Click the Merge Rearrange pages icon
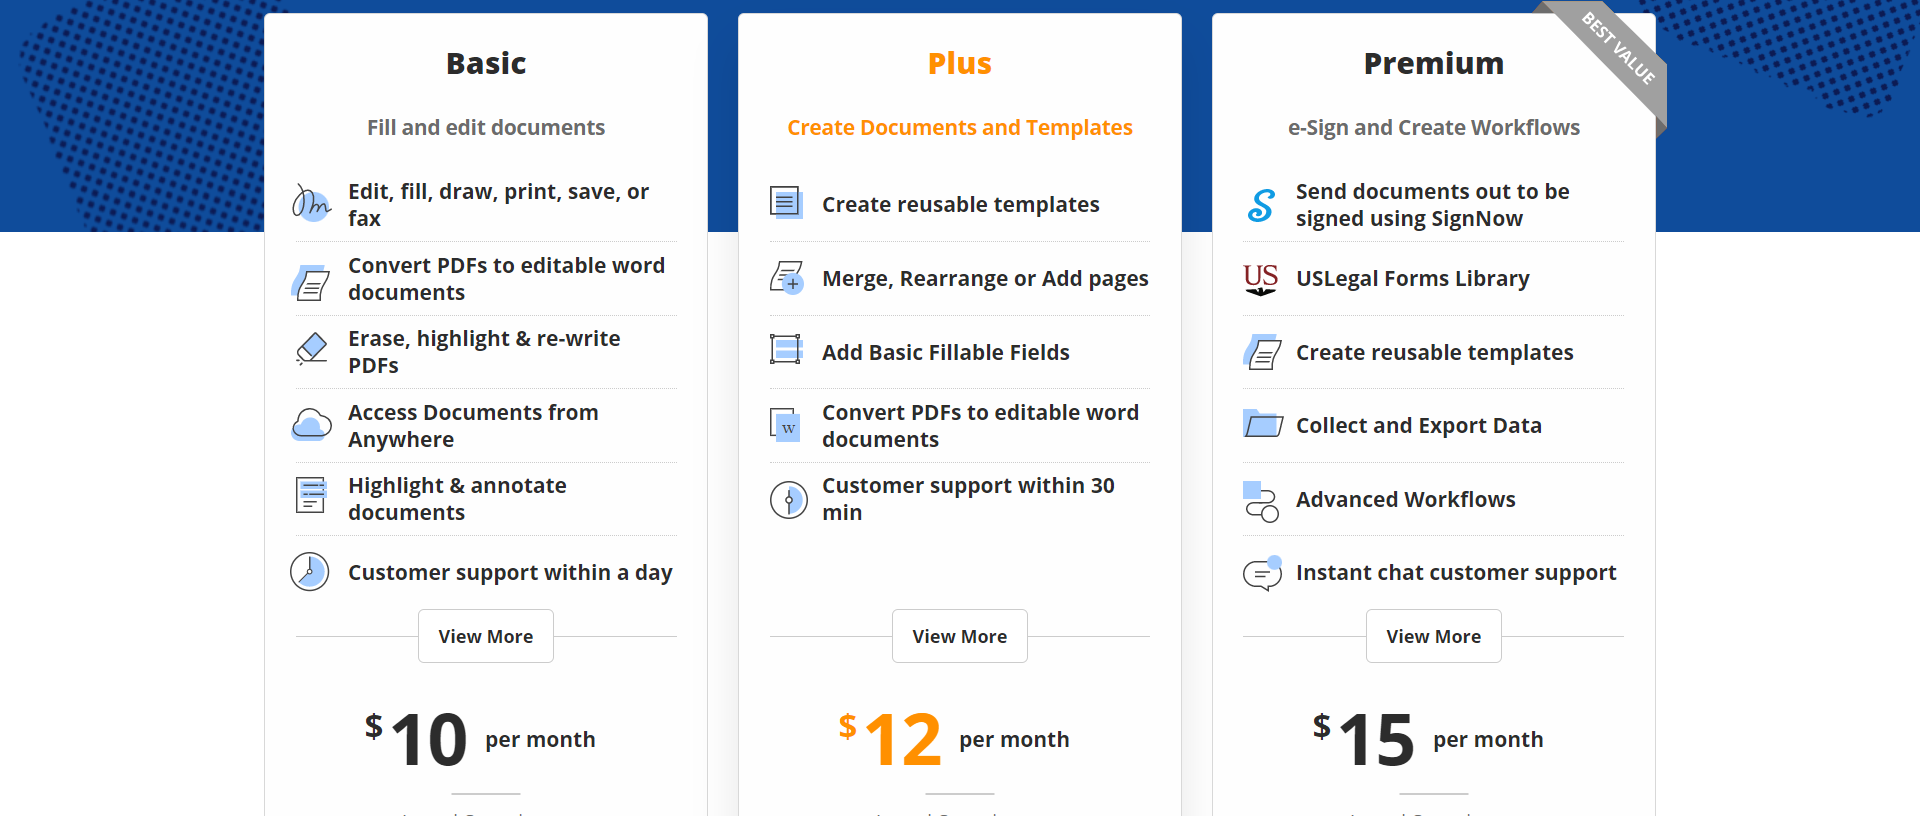The height and width of the screenshot is (816, 1920). (787, 278)
